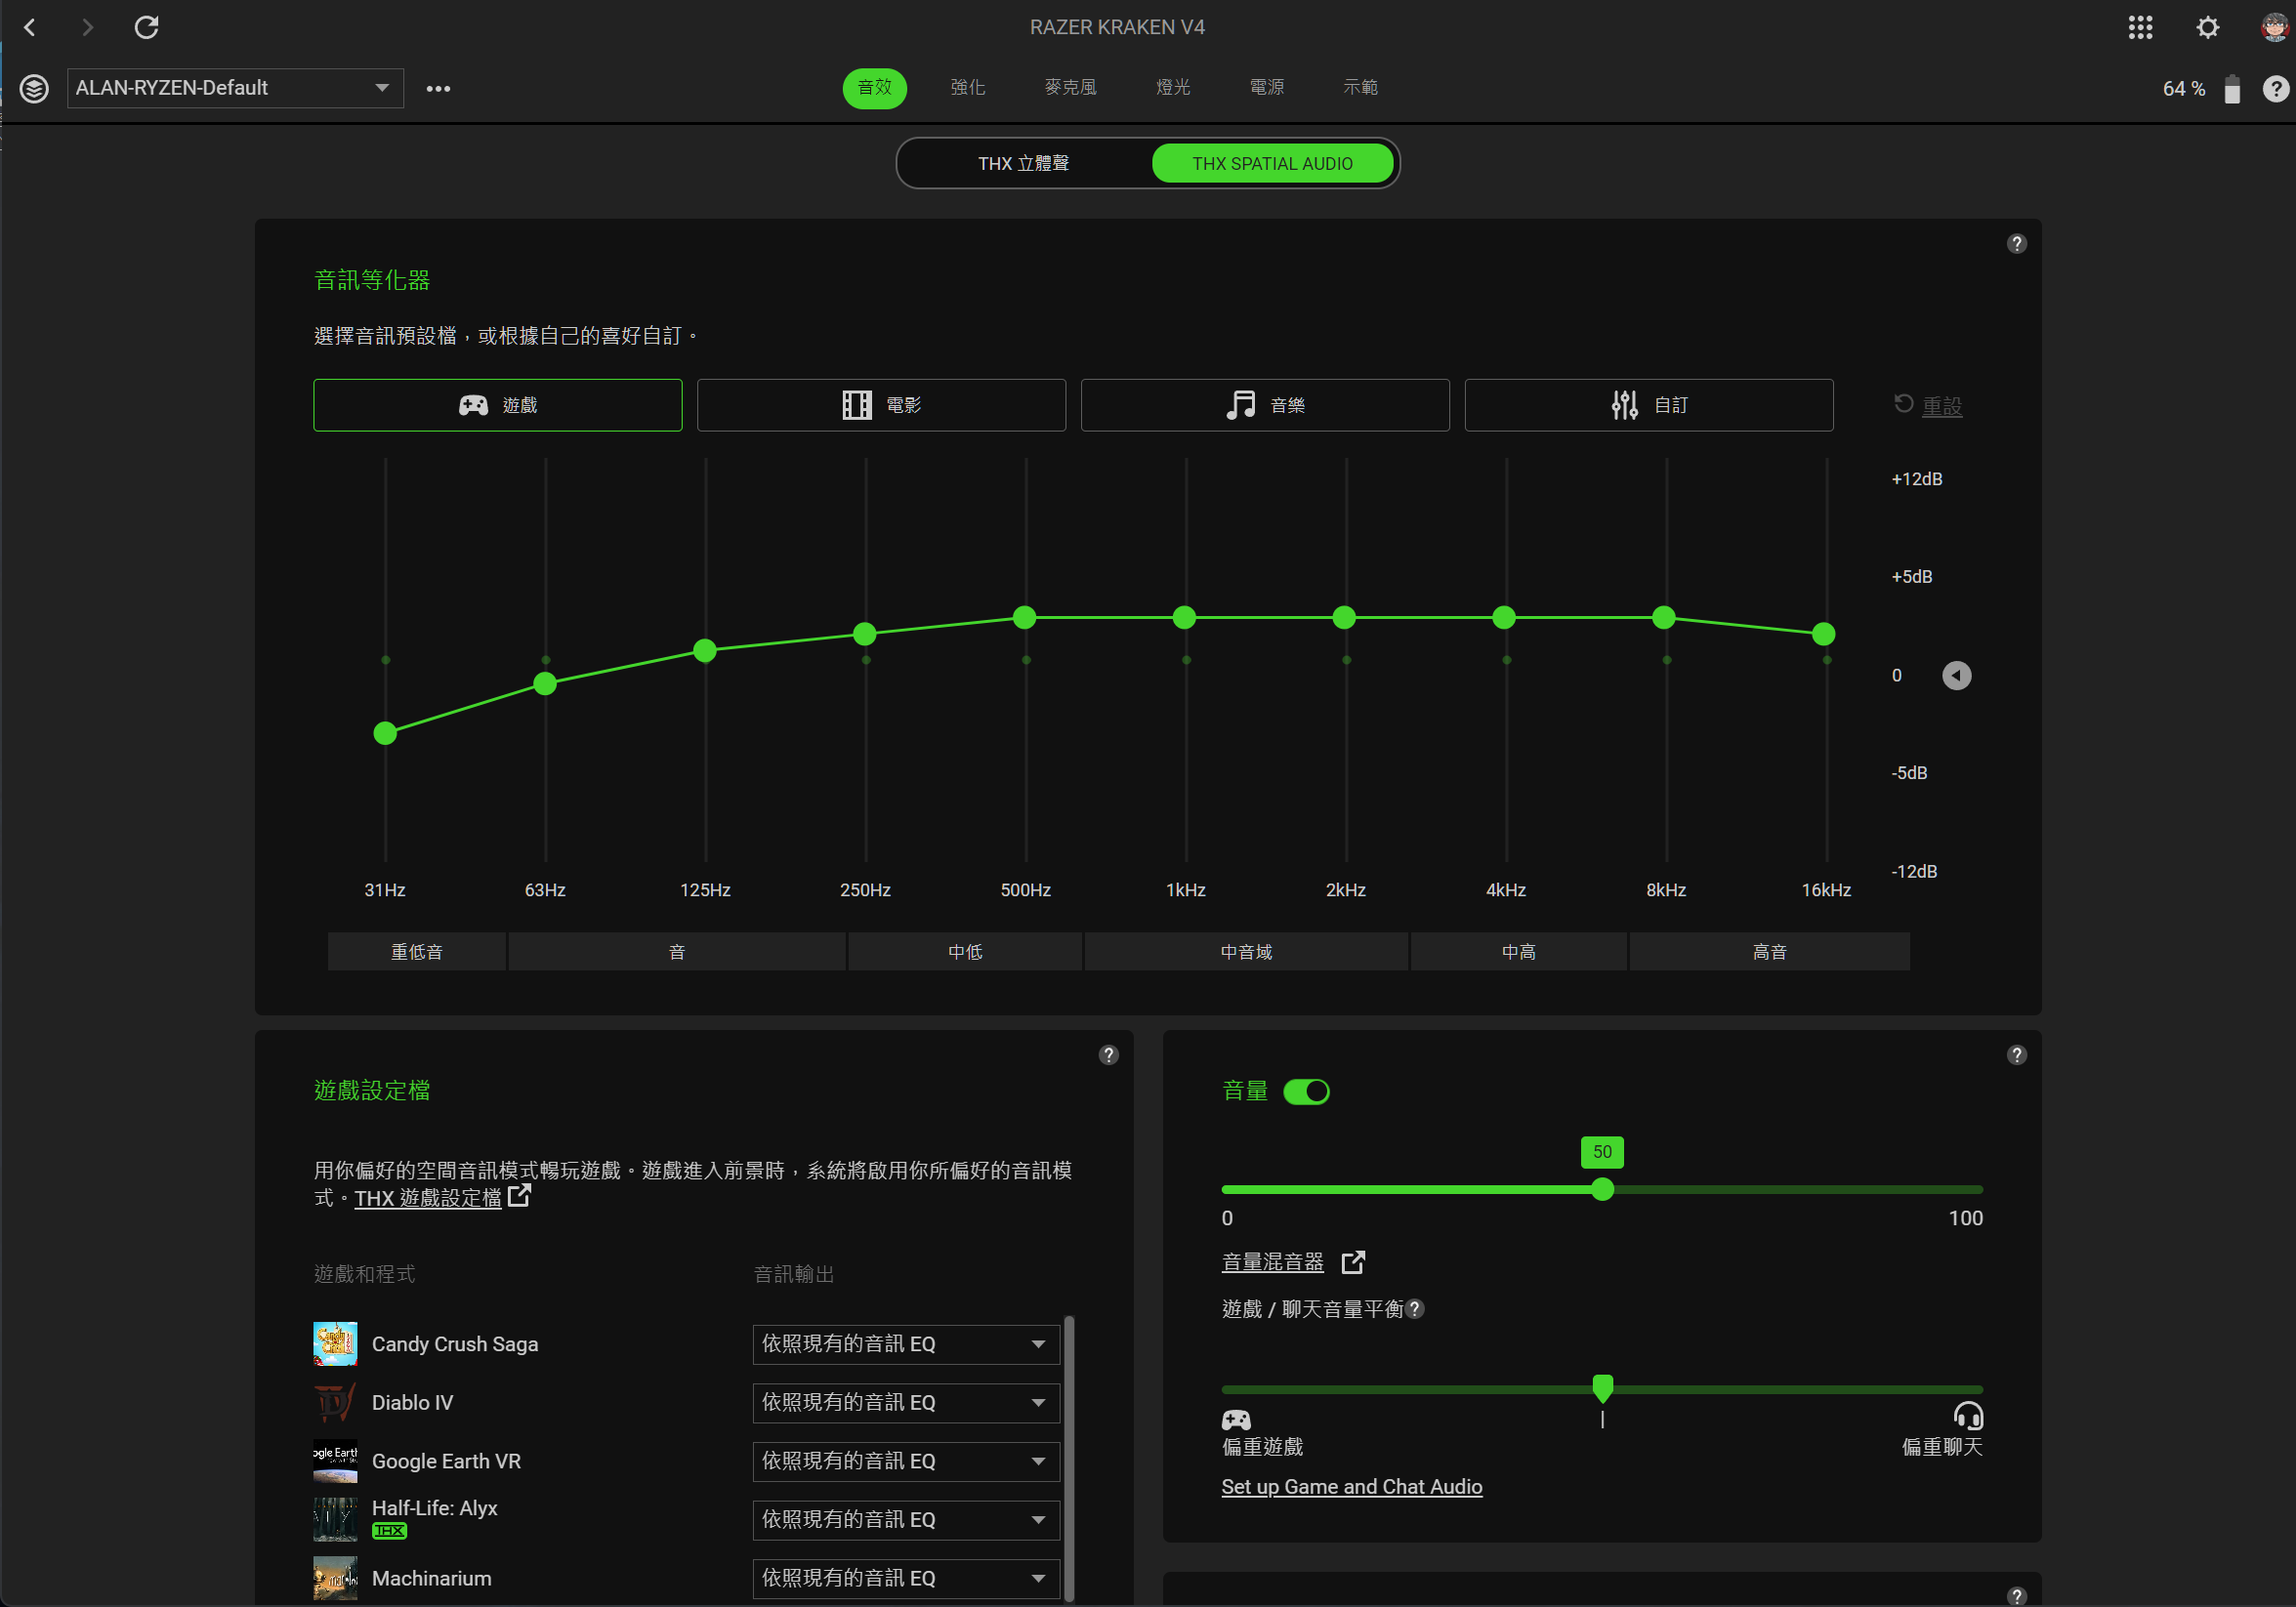Open Candy Crush Saga audio output dropdown
This screenshot has height=1607, width=2296.
(906, 1344)
